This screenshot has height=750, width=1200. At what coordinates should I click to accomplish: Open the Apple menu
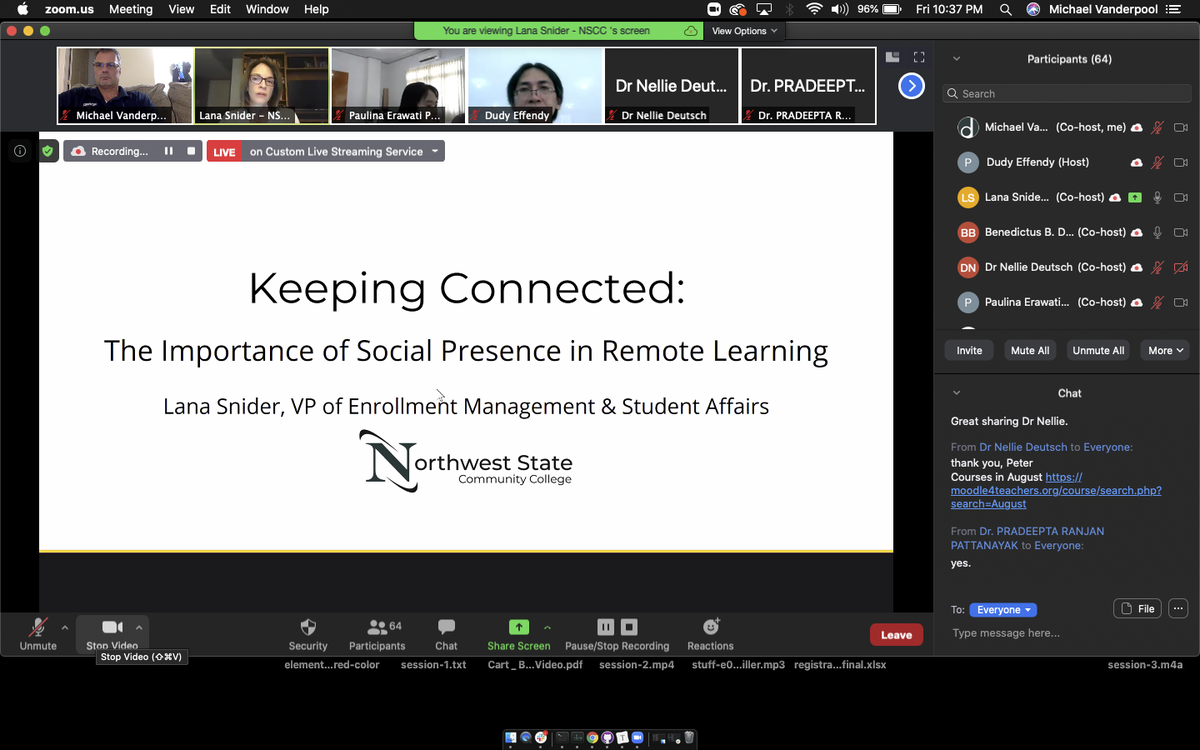point(22,9)
